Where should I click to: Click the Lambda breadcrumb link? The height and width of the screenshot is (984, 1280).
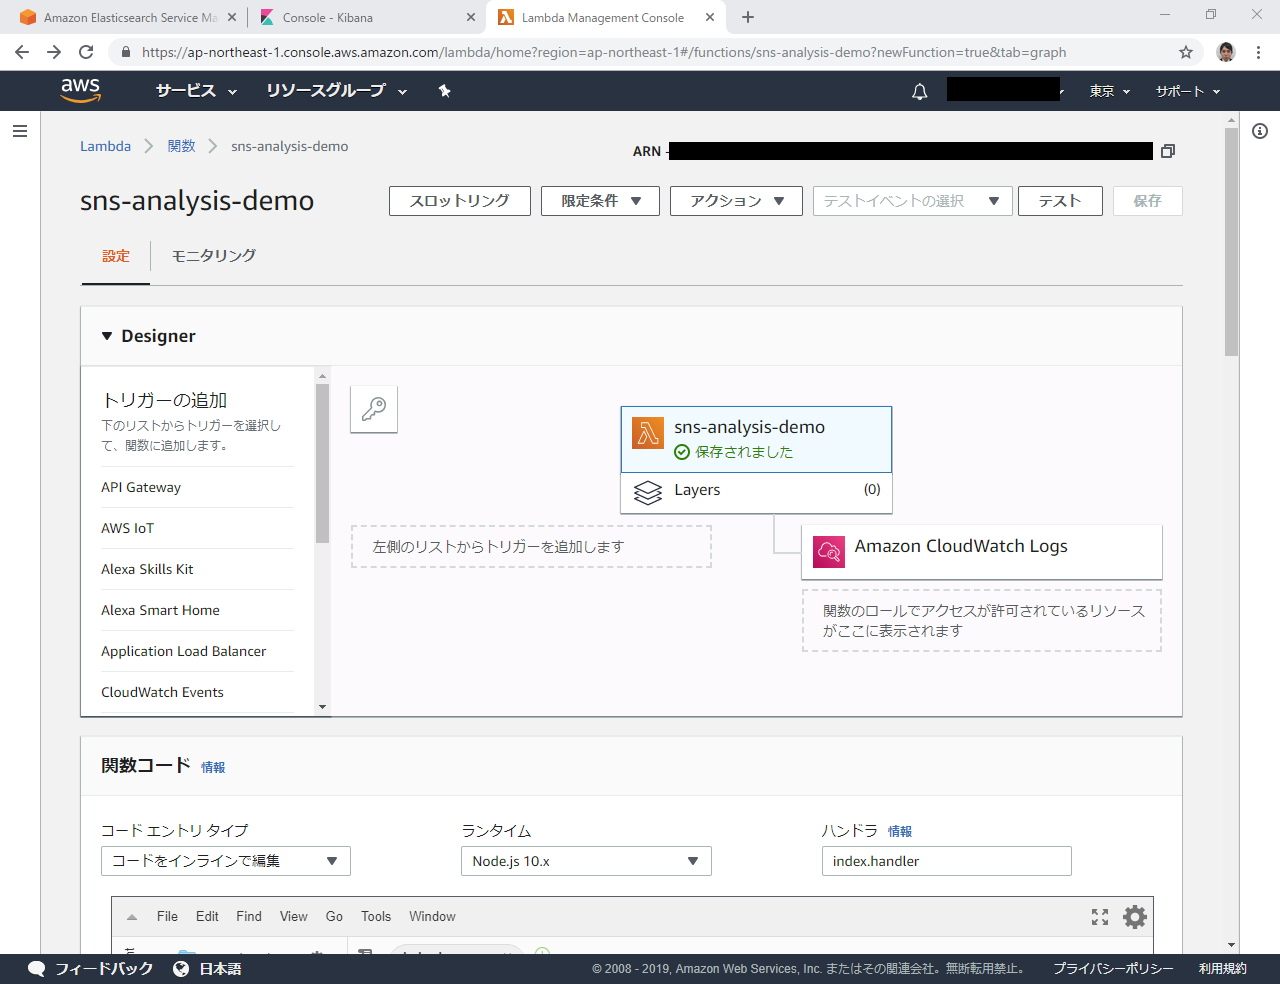tap(105, 146)
